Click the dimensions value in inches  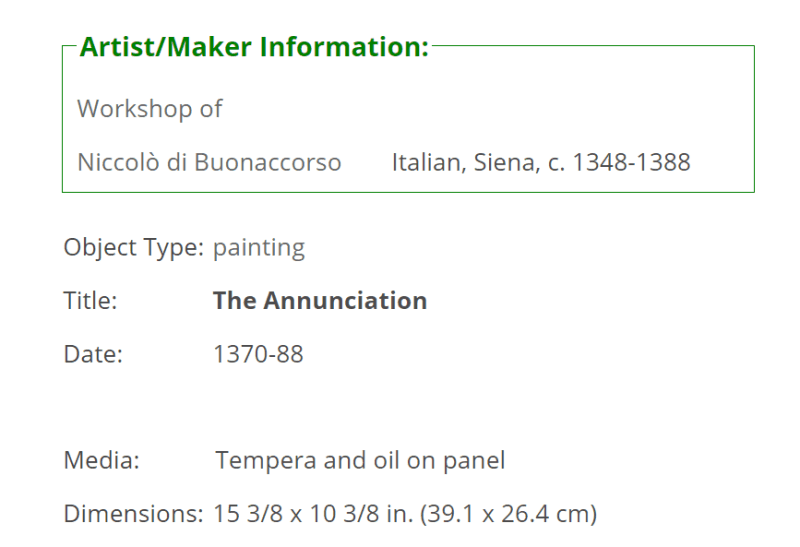(313, 514)
